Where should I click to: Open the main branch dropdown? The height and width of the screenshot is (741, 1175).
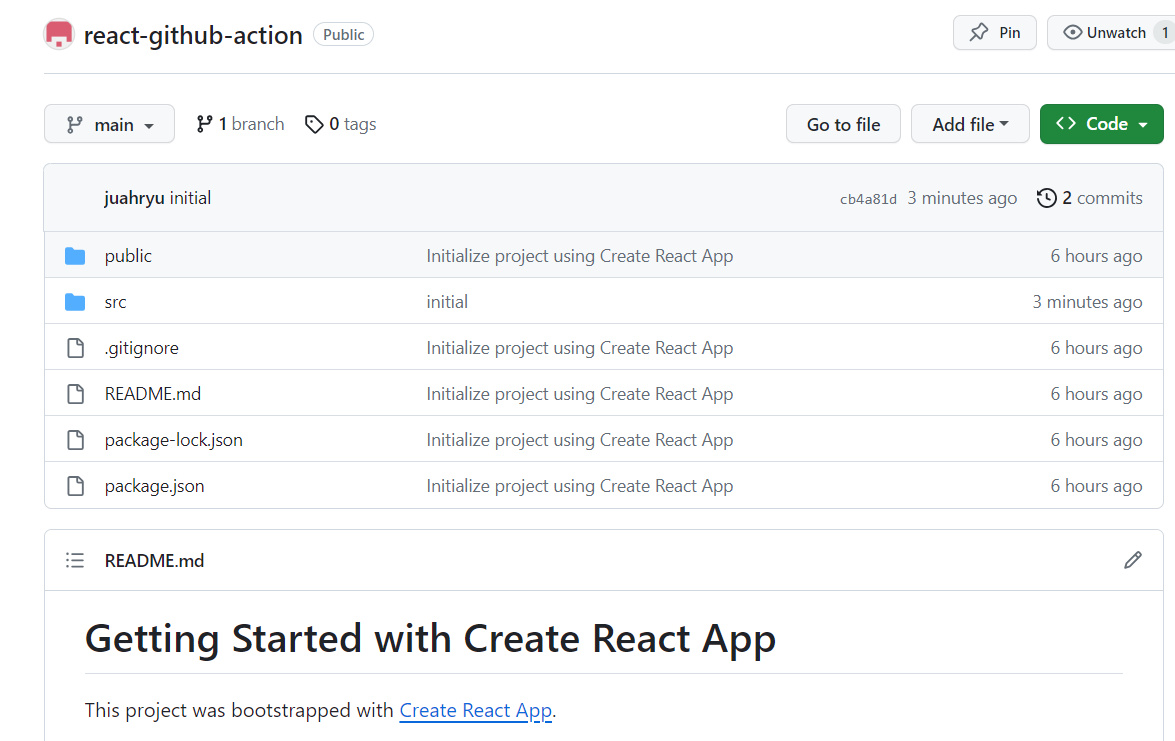(109, 124)
